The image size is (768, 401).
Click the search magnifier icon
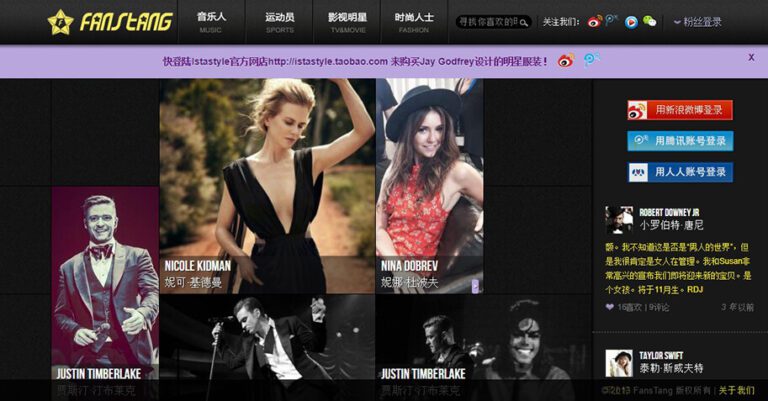(525, 21)
